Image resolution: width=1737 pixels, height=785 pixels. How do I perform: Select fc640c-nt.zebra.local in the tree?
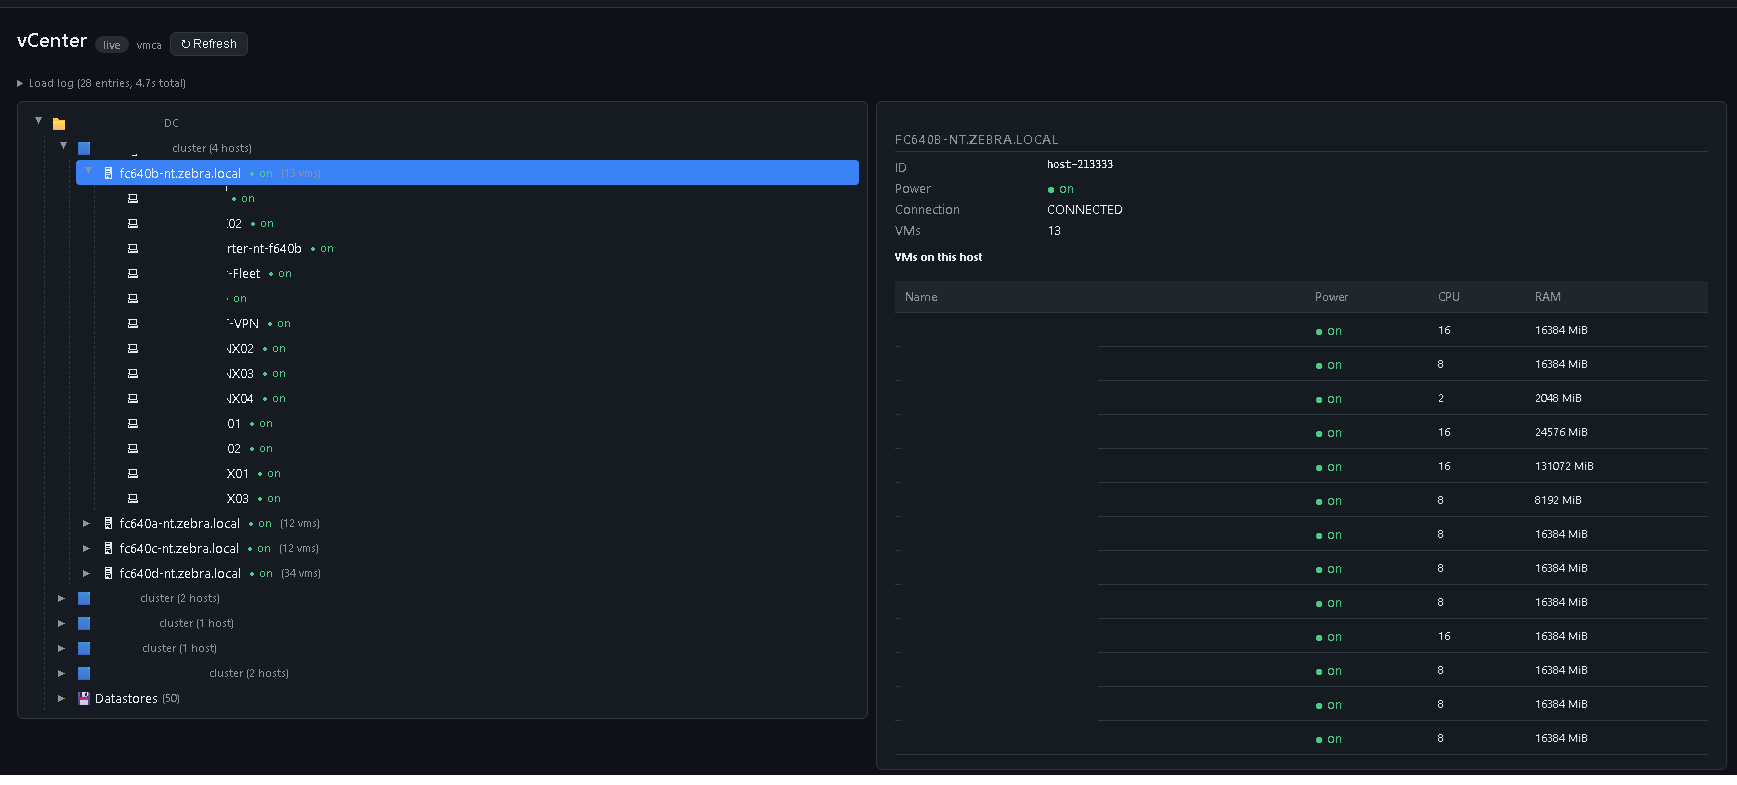pos(179,548)
